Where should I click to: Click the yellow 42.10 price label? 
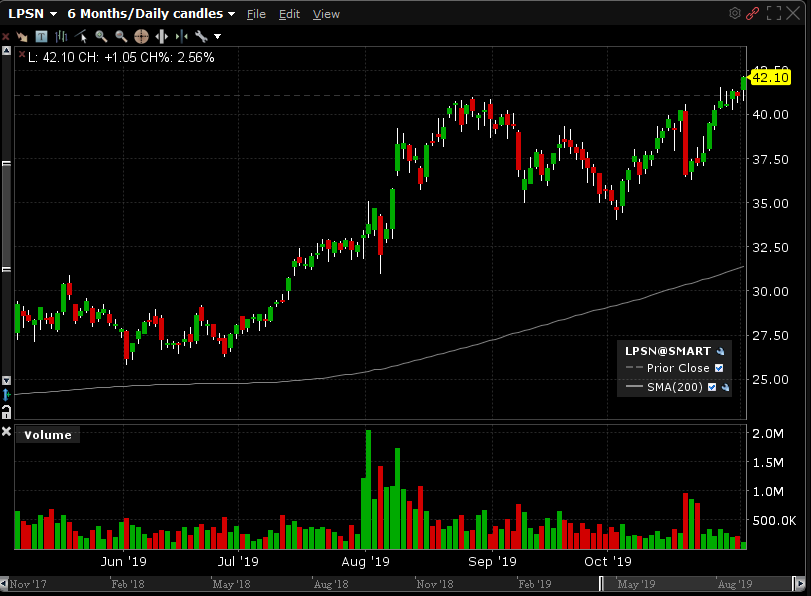pyautogui.click(x=771, y=77)
